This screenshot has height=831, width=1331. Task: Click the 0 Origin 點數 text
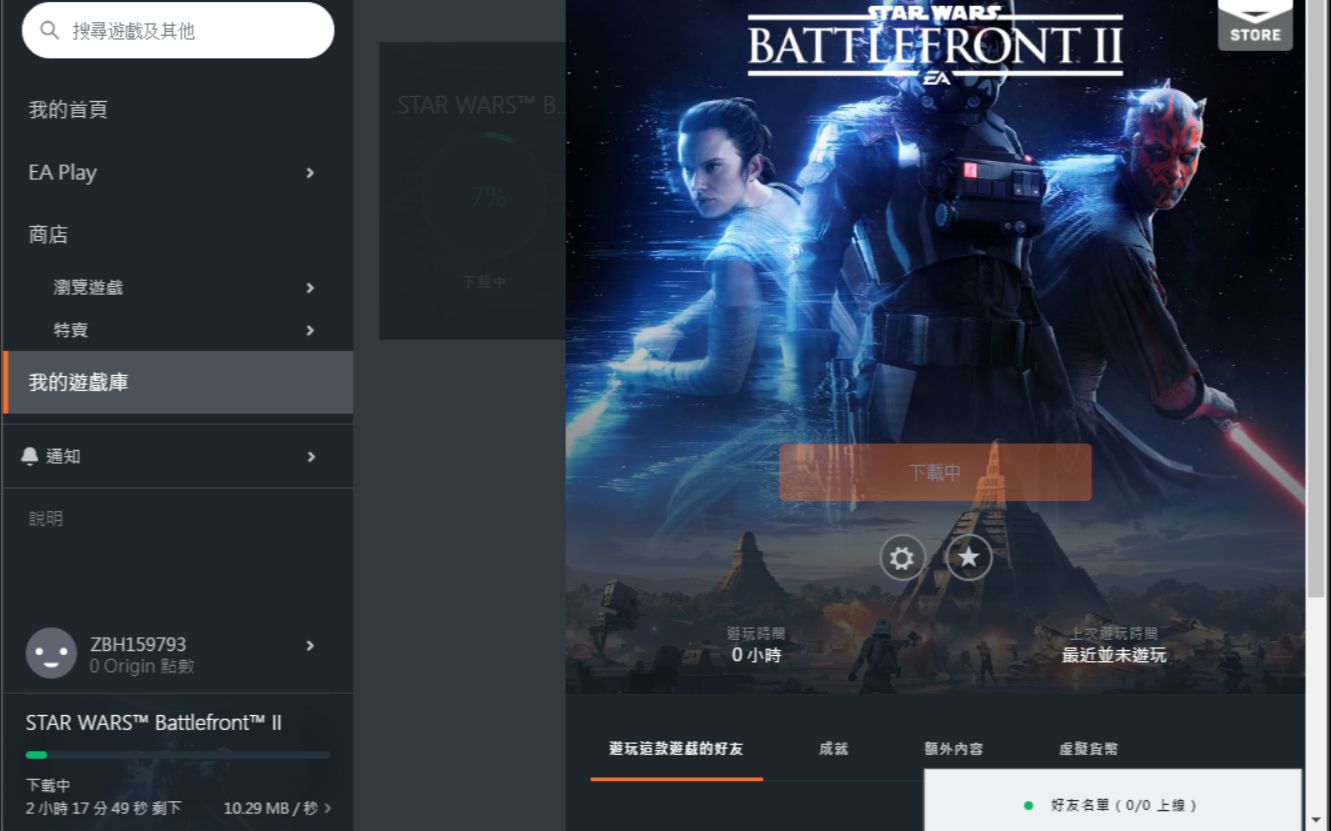(142, 666)
